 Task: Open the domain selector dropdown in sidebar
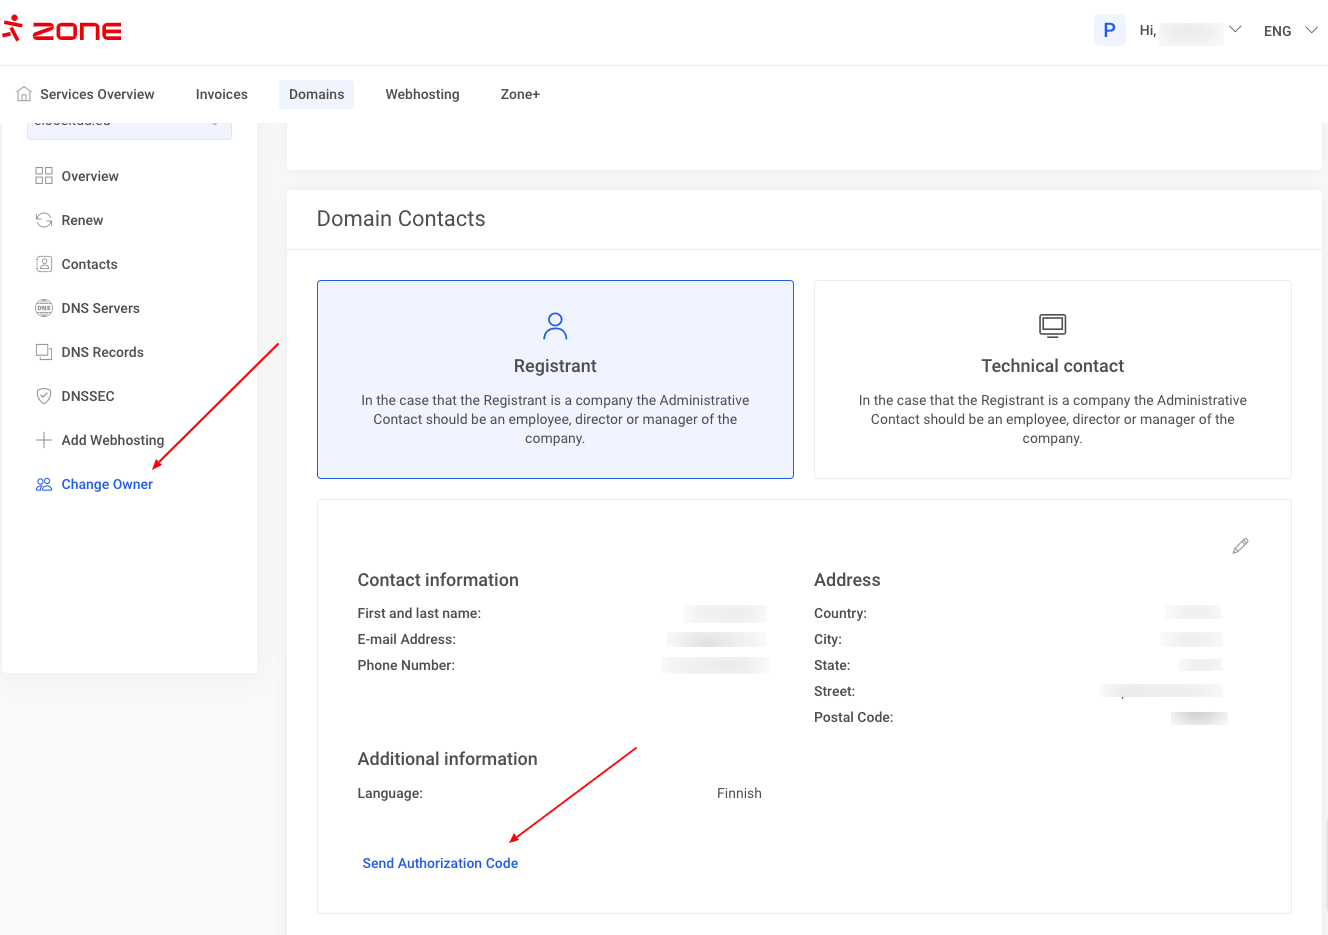pyautogui.click(x=129, y=127)
